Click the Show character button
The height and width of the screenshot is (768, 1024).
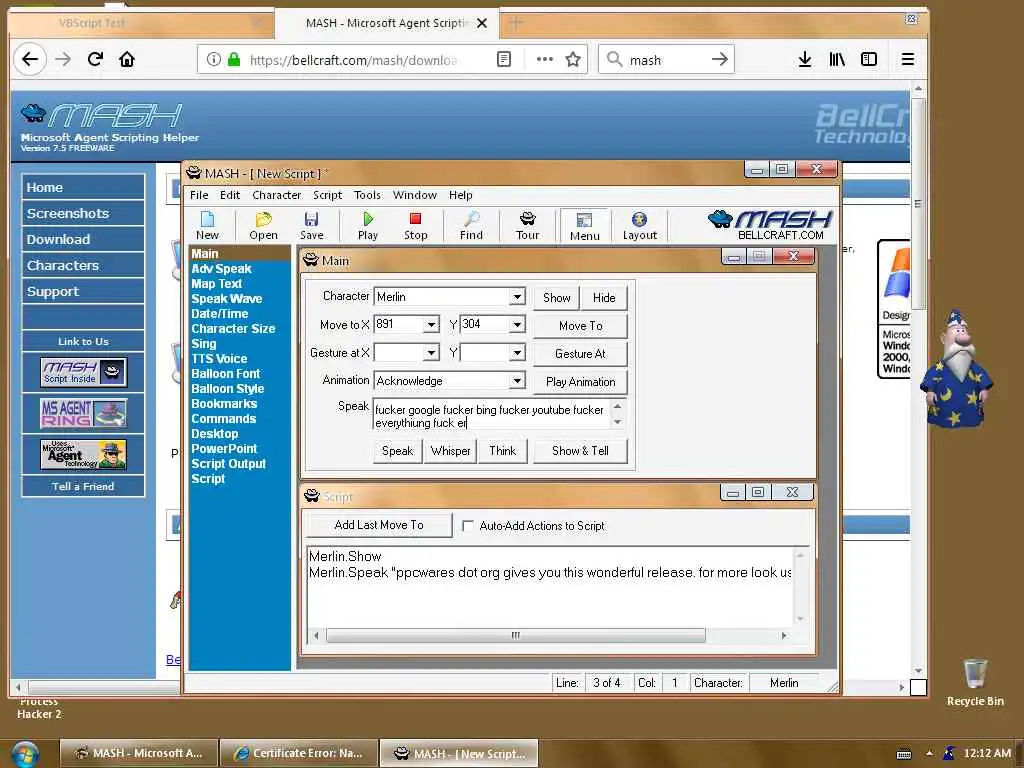point(556,298)
